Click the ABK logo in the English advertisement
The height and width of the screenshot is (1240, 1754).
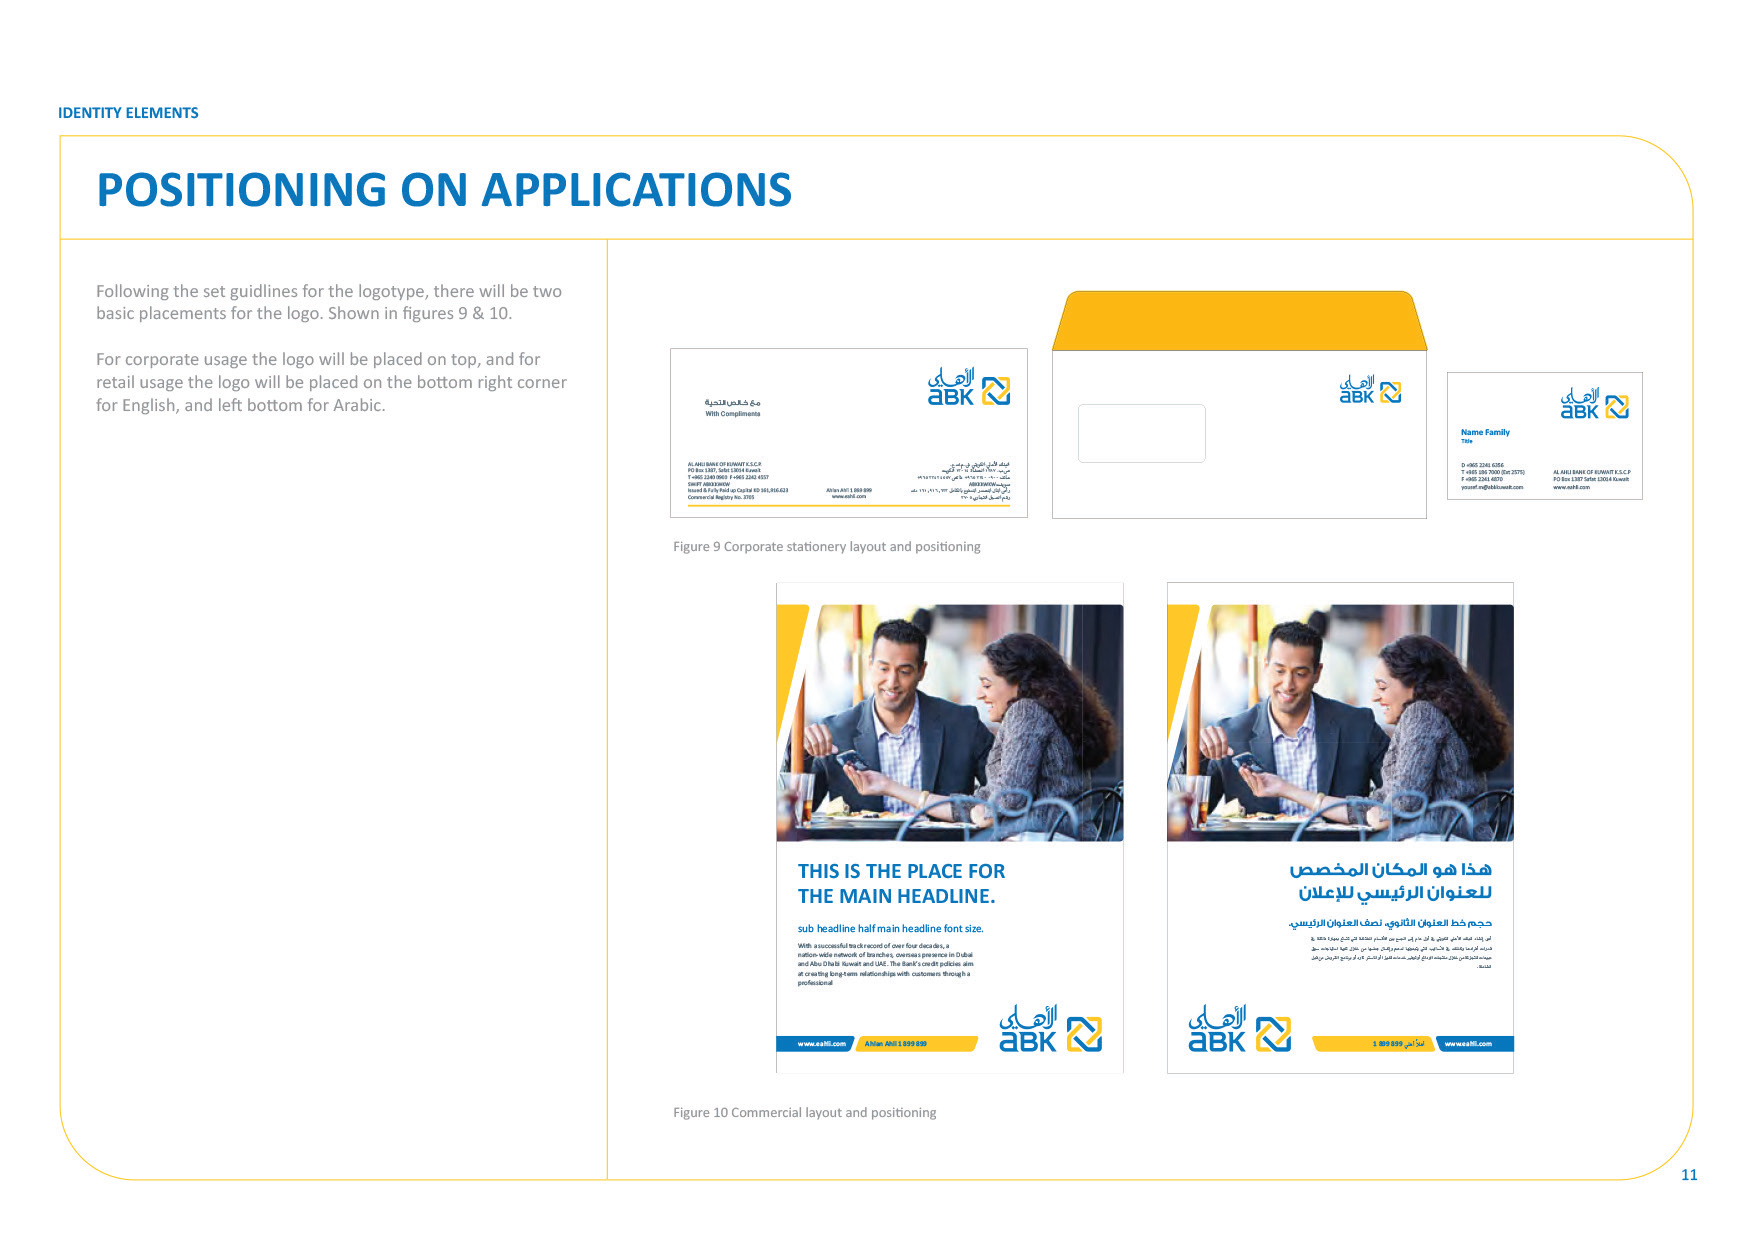[1049, 1029]
